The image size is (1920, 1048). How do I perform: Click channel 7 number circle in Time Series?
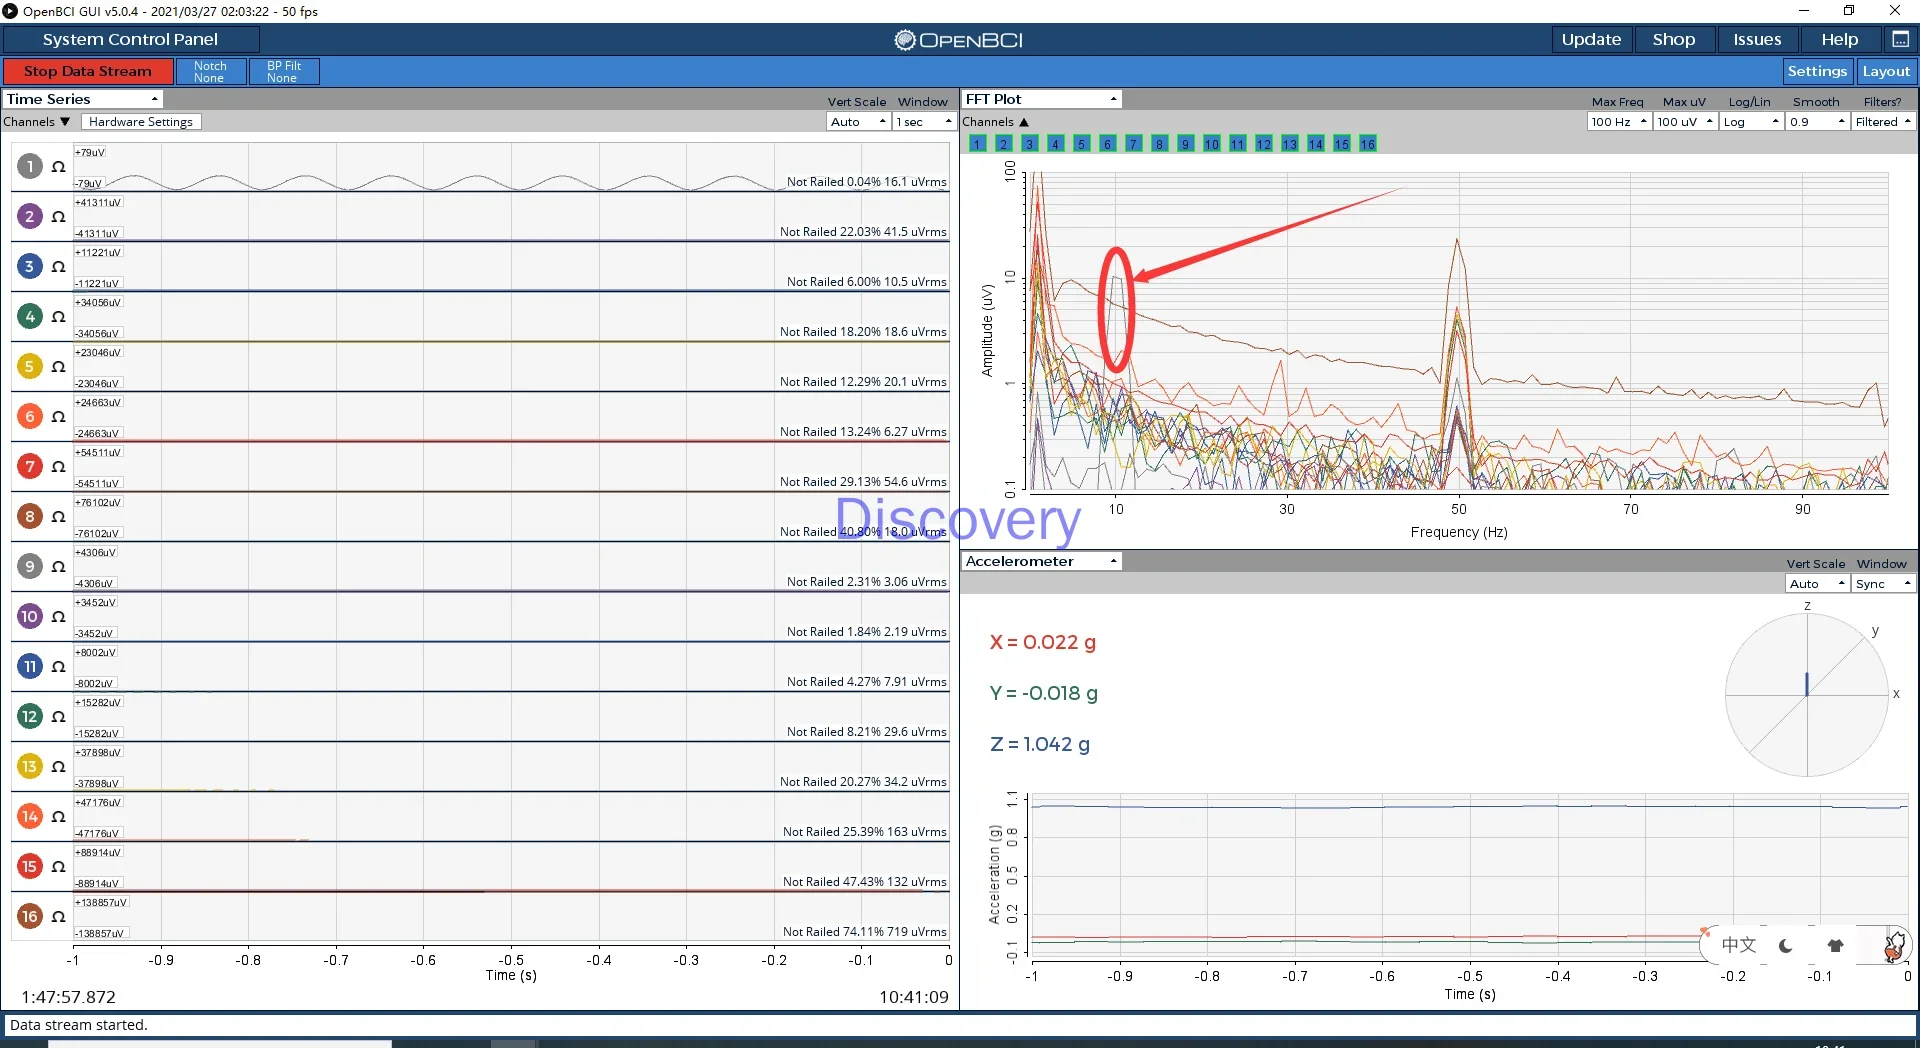coord(30,466)
